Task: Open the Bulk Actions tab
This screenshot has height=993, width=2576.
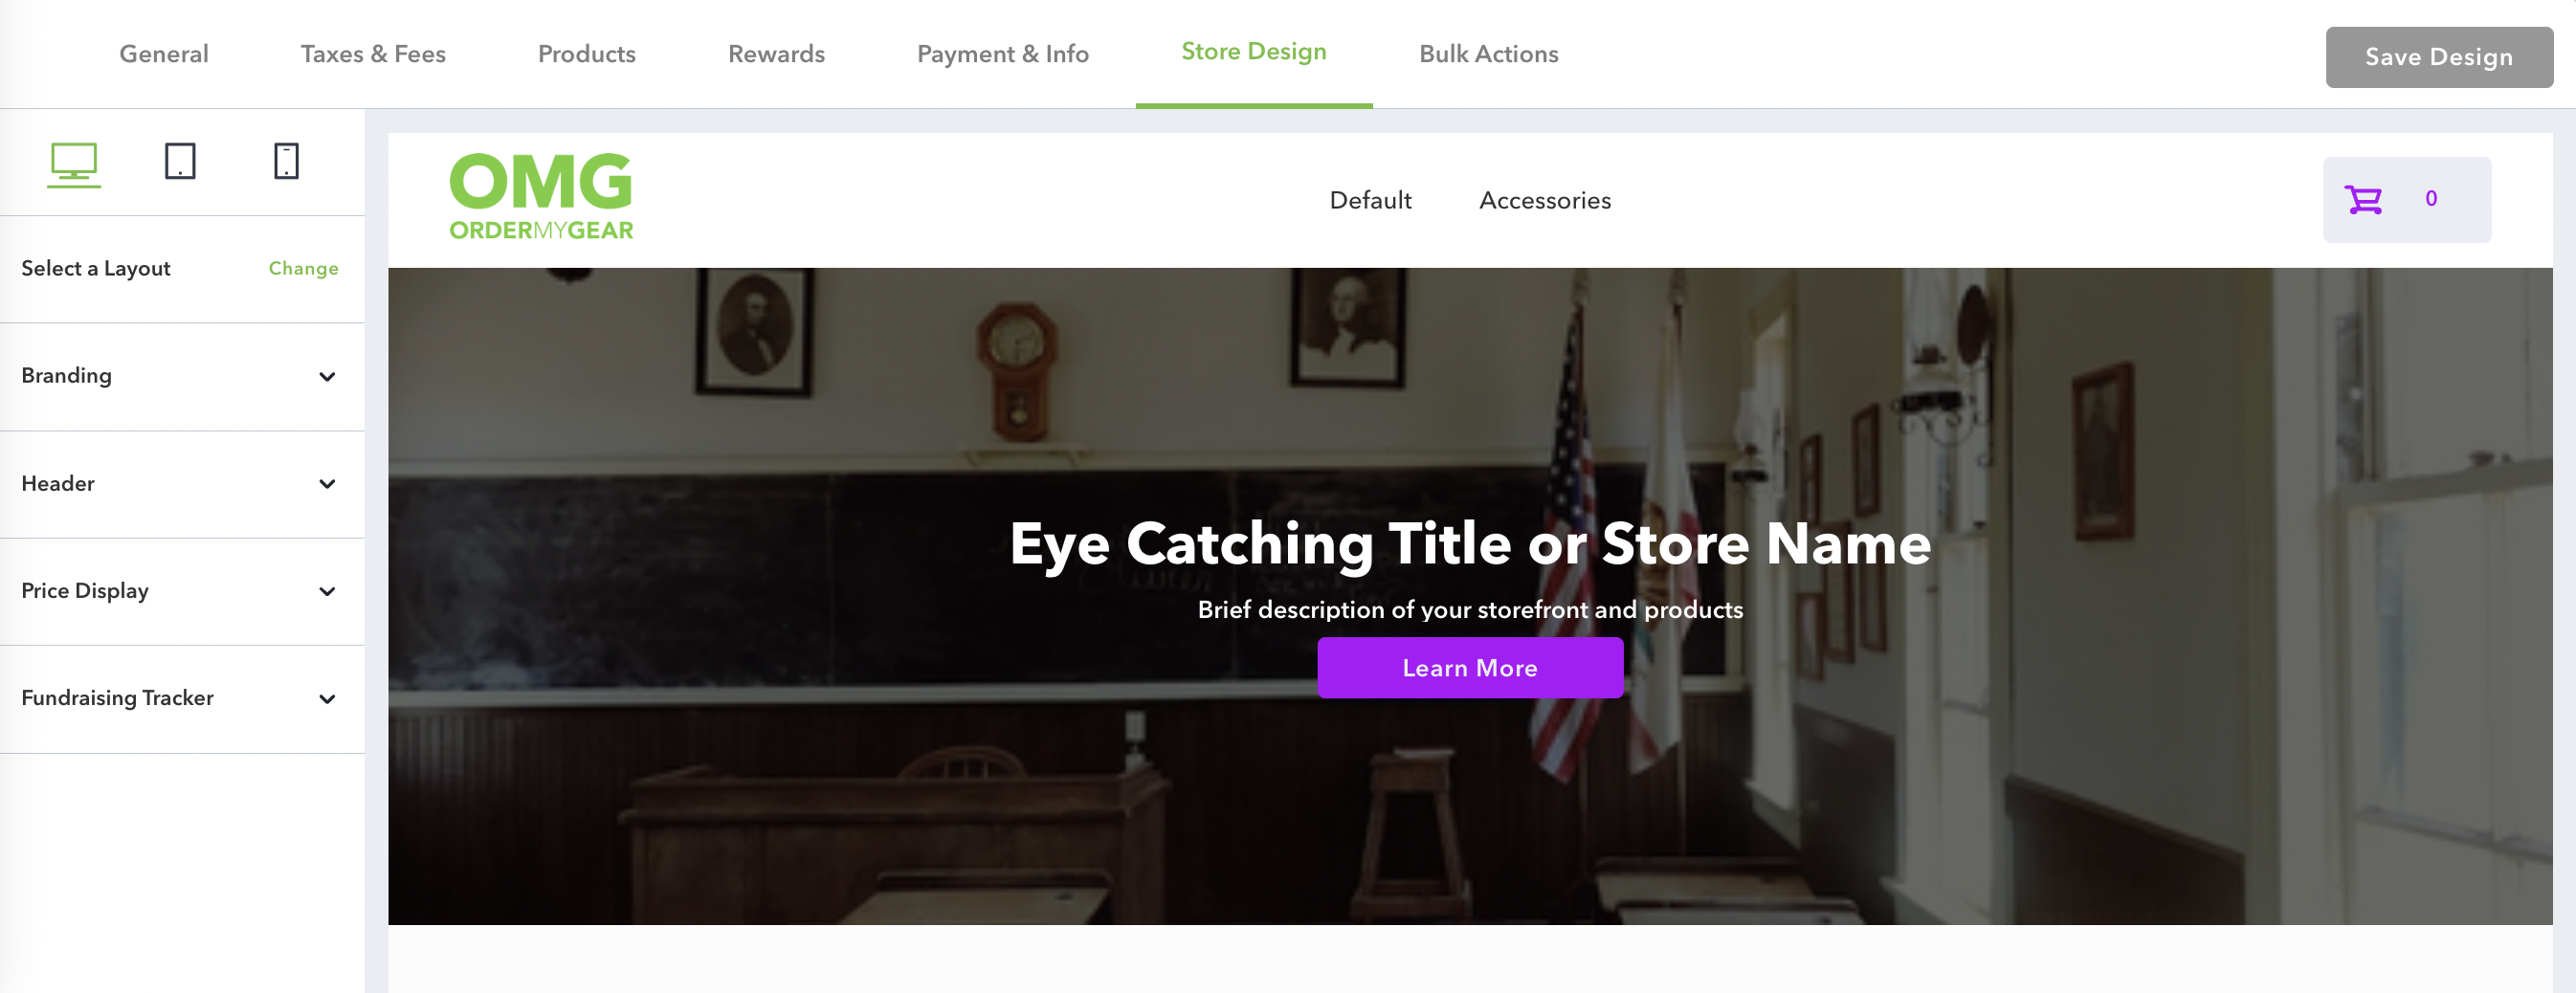Action: (x=1488, y=54)
